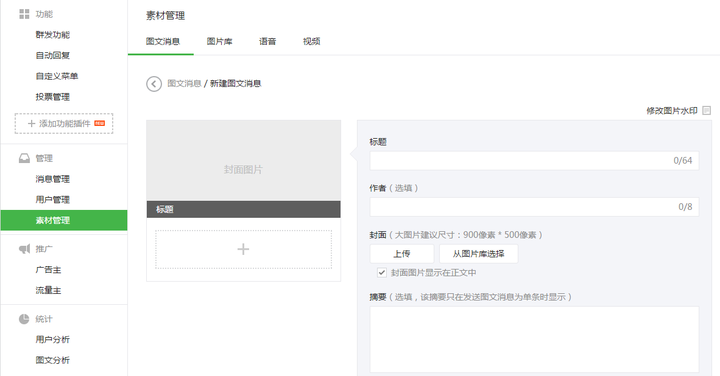Click the 修改图片水印 label text
Viewport: 720px width, 376px height.
pos(672,111)
